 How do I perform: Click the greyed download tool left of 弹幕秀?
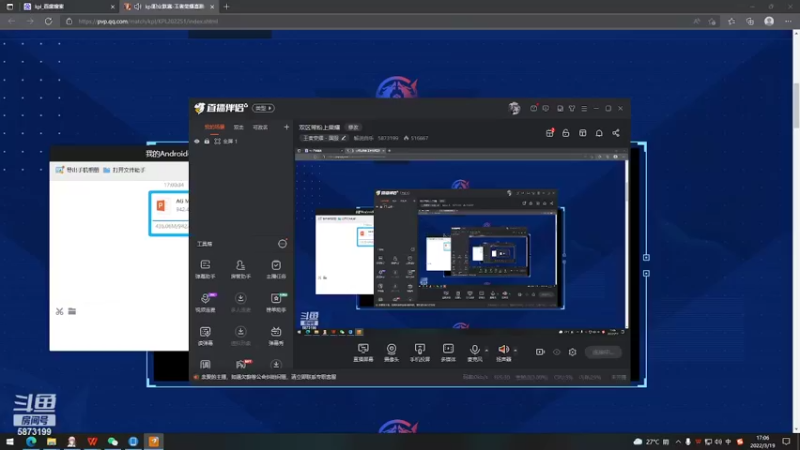click(x=240, y=336)
